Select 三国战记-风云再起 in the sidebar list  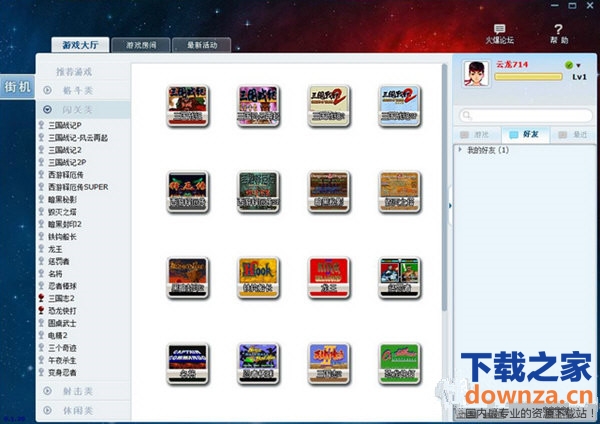coord(78,137)
